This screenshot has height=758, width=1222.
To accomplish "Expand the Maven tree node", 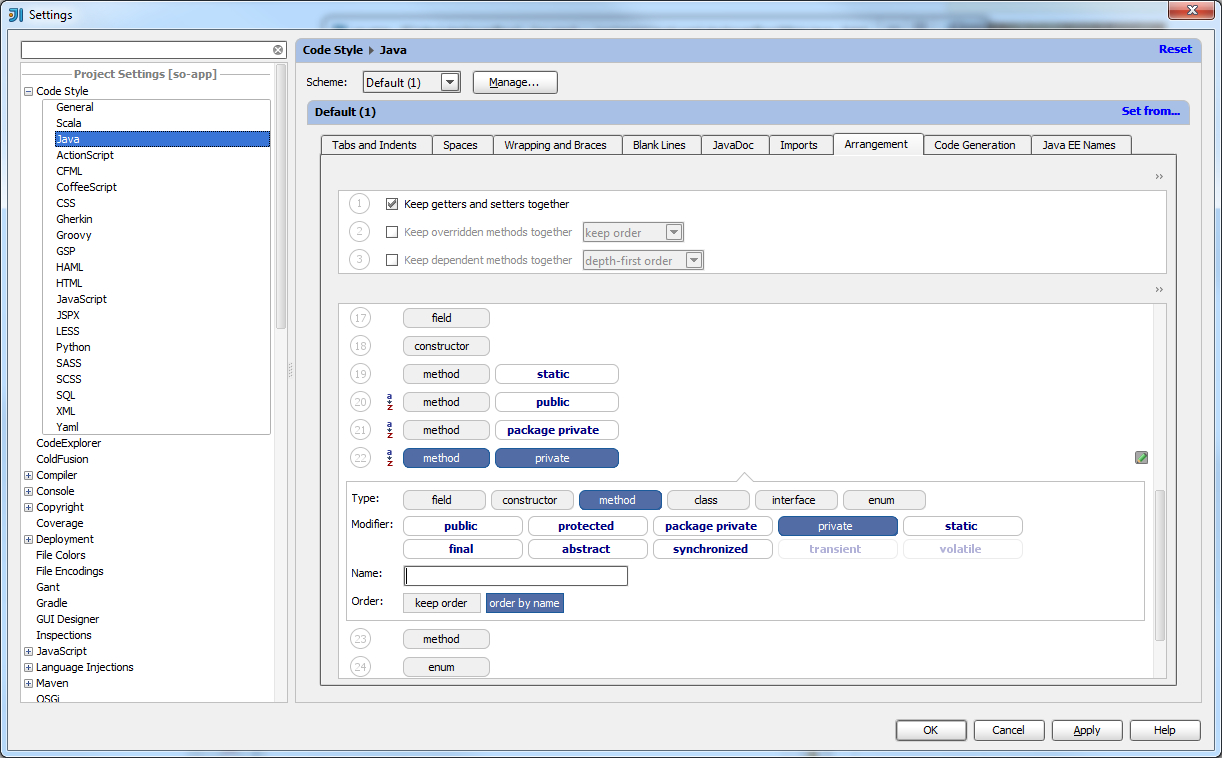I will (x=28, y=683).
